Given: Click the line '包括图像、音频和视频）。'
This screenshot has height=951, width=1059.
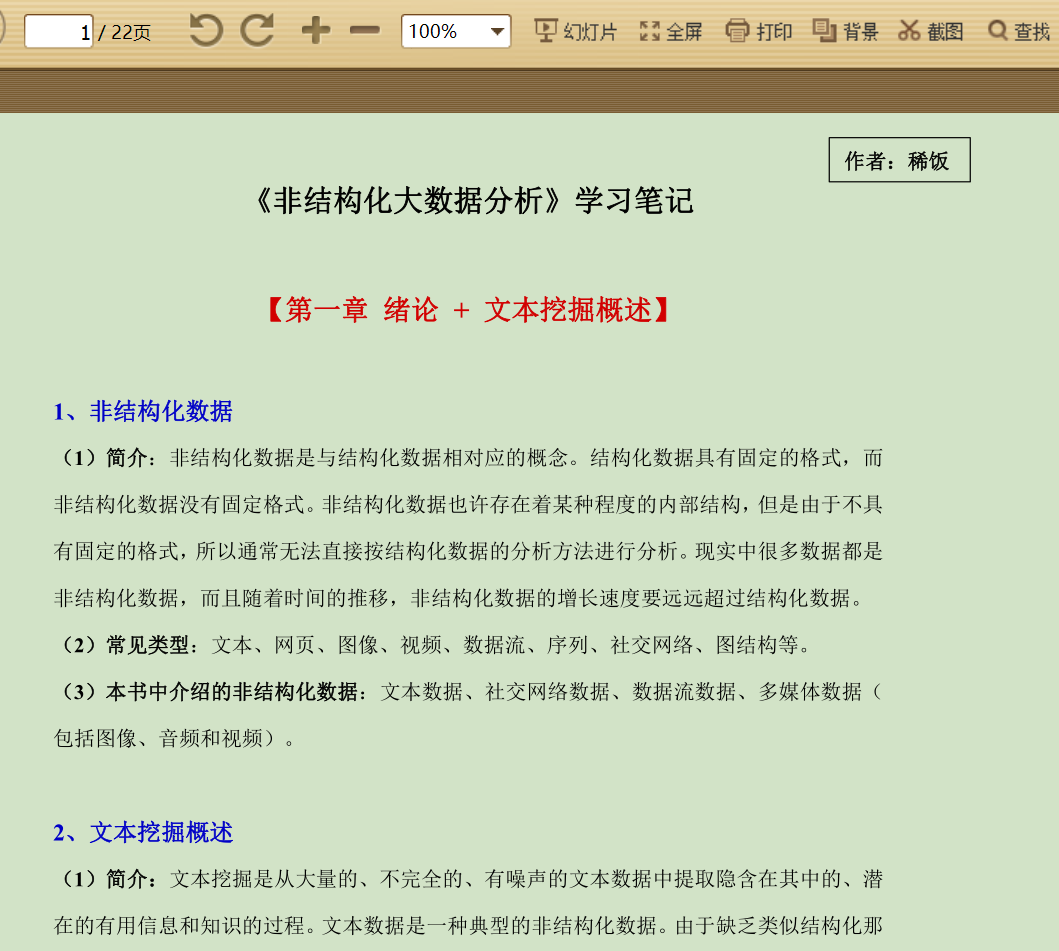Looking at the screenshot, I should pos(175,738).
